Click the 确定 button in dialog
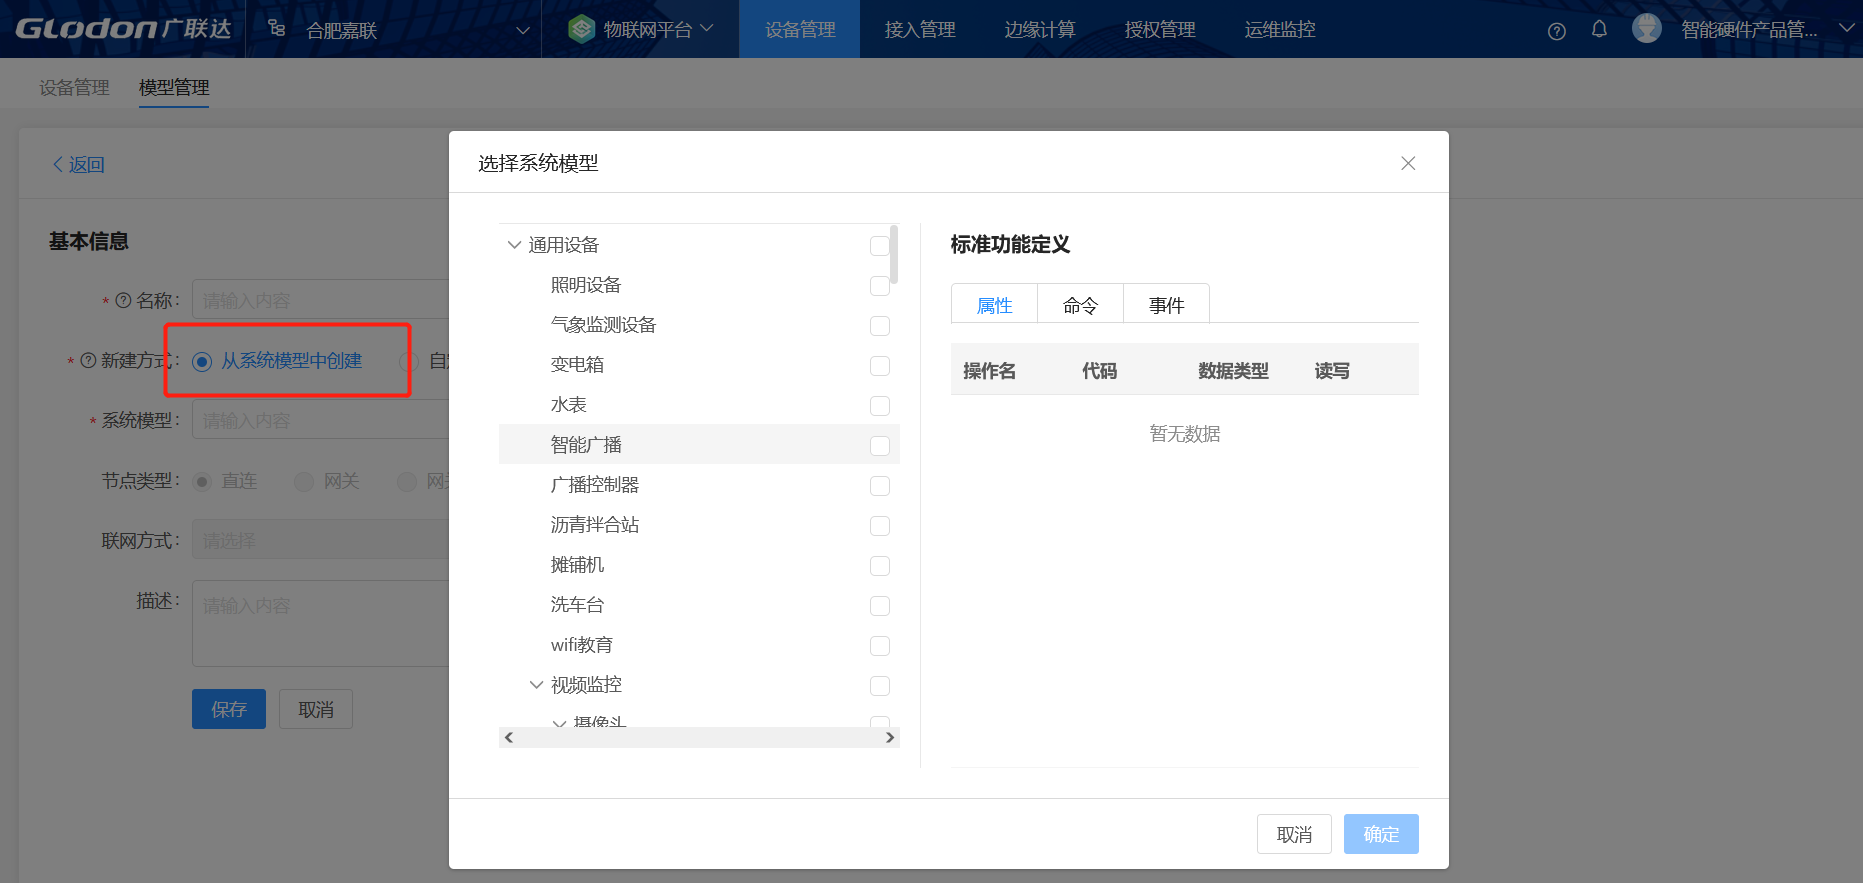The image size is (1863, 883). click(x=1380, y=834)
